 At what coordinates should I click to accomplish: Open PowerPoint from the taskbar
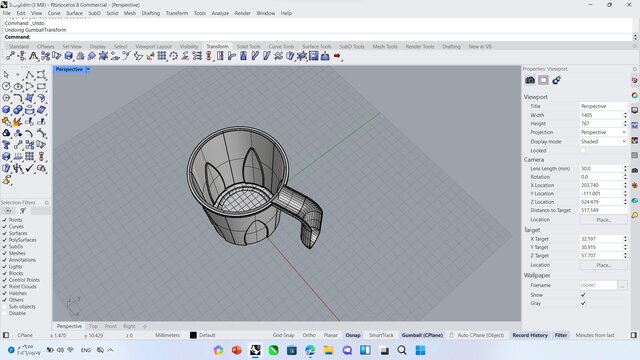[x=237, y=350]
